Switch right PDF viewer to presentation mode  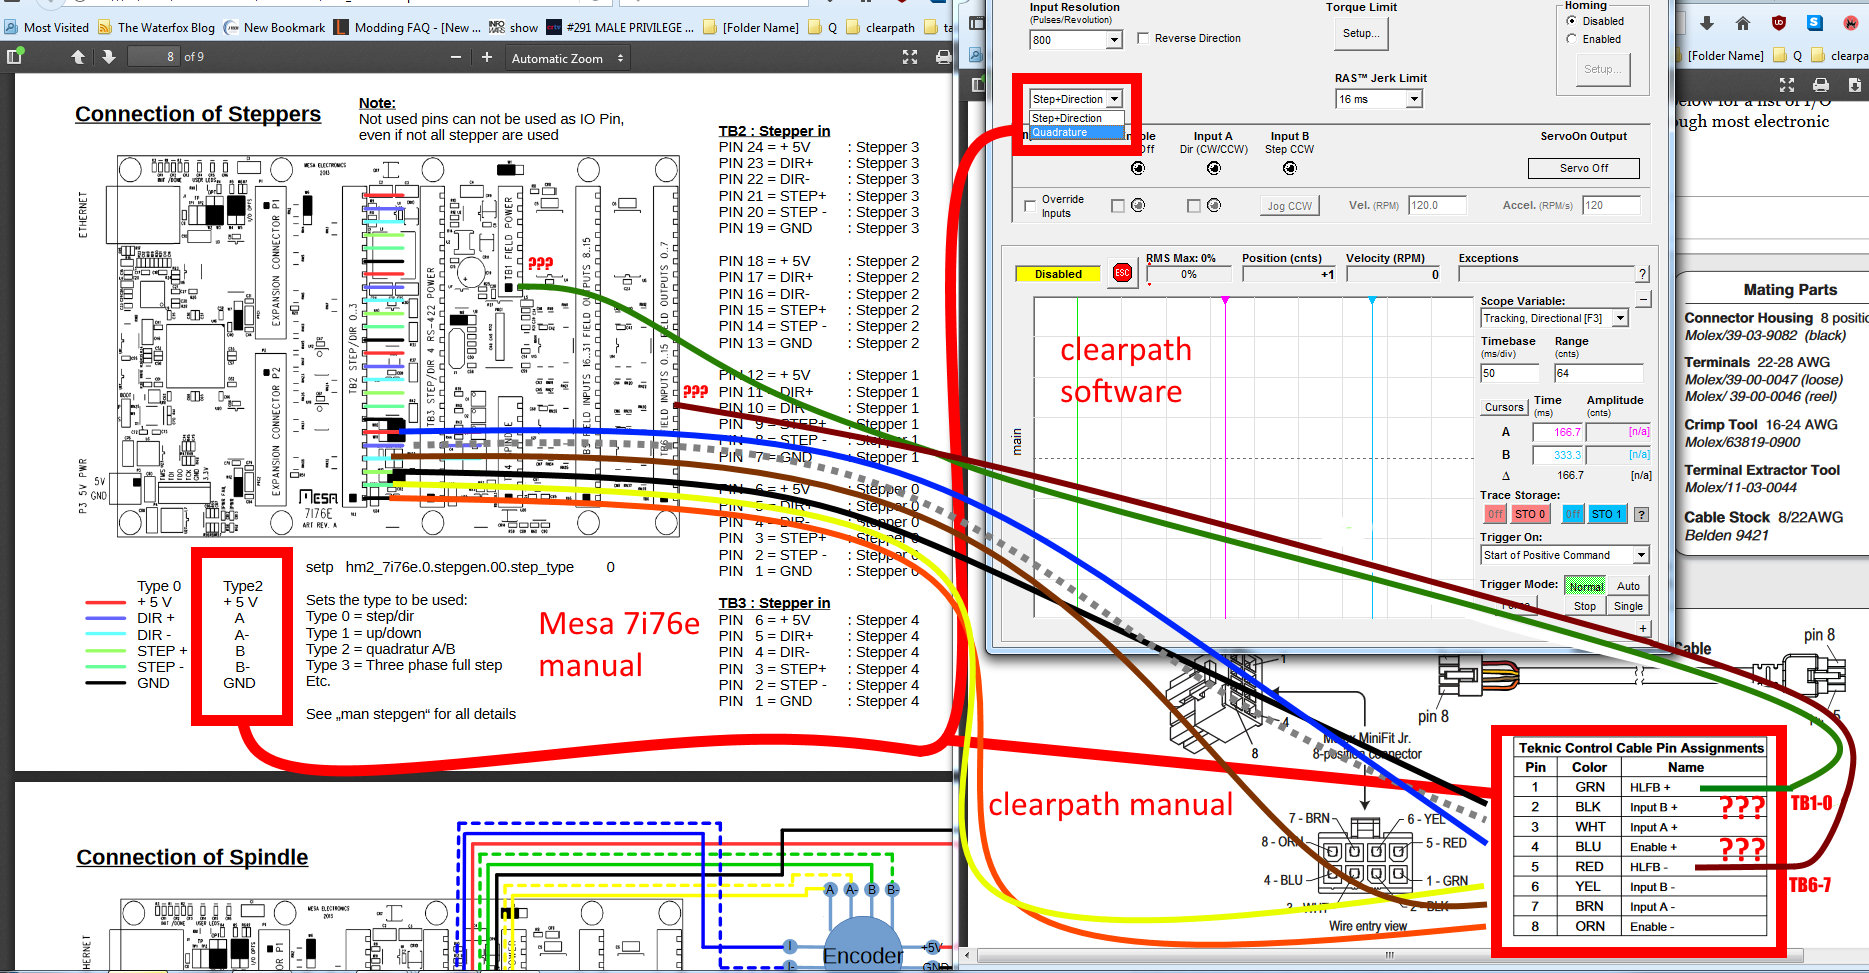click(1787, 85)
